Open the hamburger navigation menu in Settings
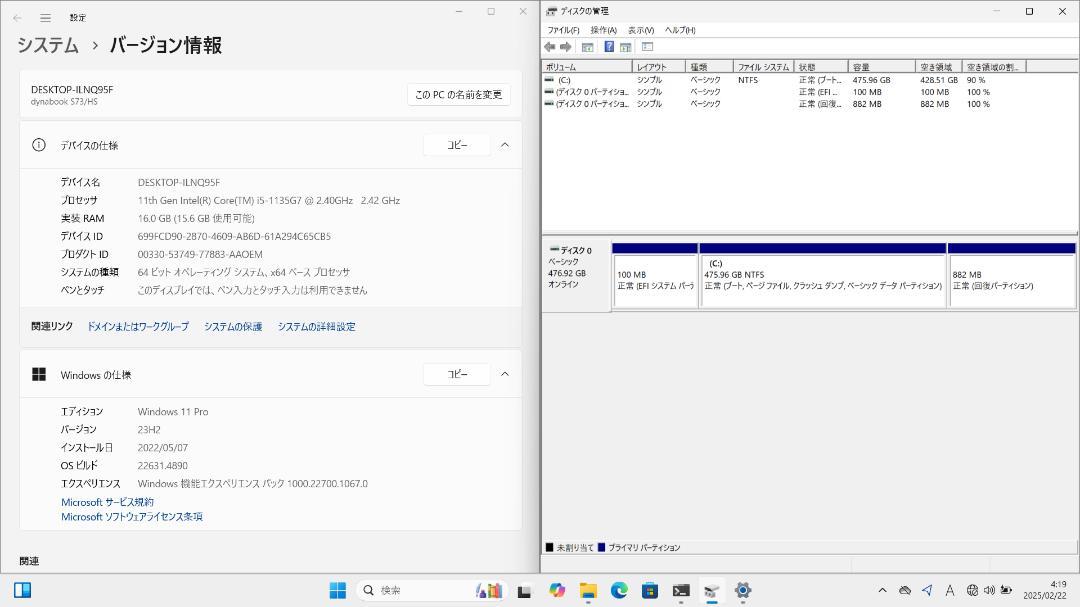The image size is (1080, 607). point(45,18)
